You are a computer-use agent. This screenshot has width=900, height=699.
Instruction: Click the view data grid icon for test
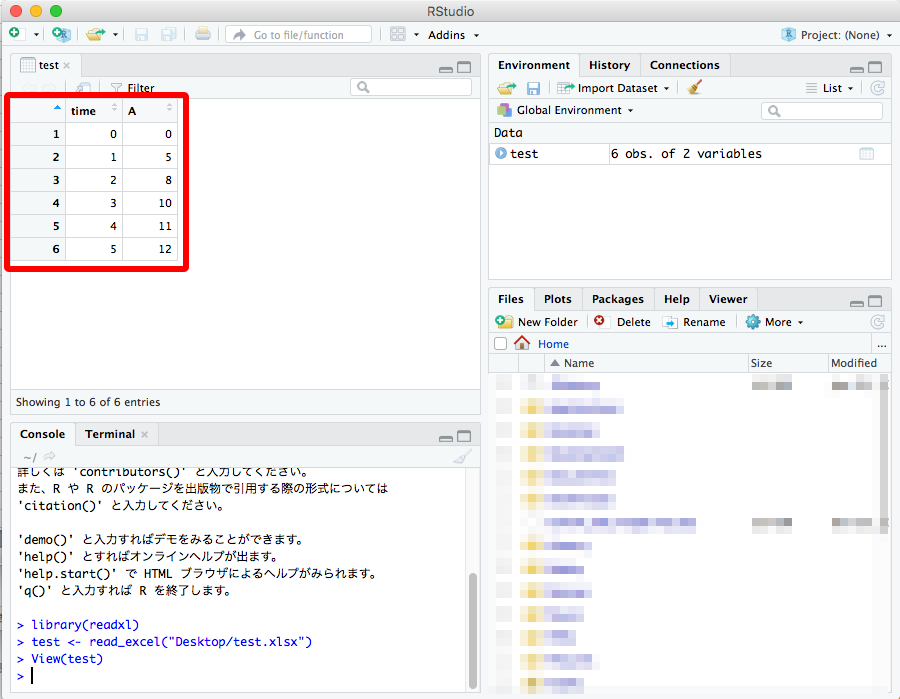click(866, 154)
